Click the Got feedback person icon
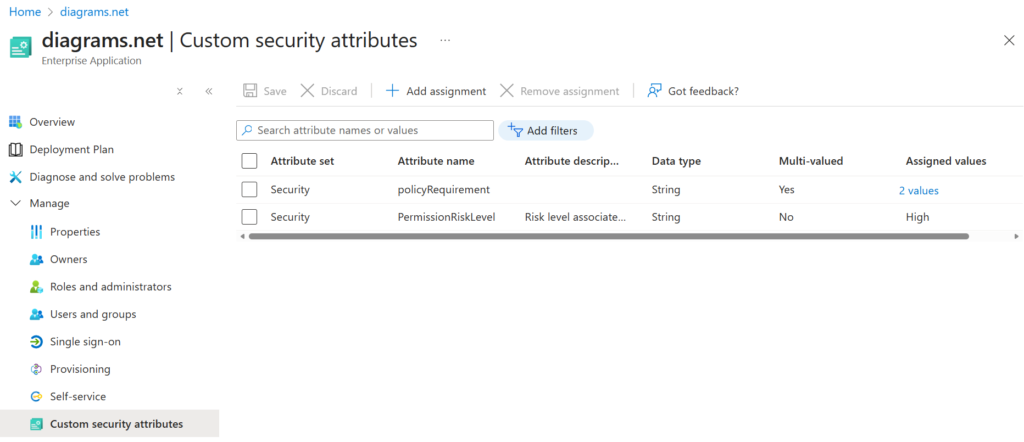 654,91
